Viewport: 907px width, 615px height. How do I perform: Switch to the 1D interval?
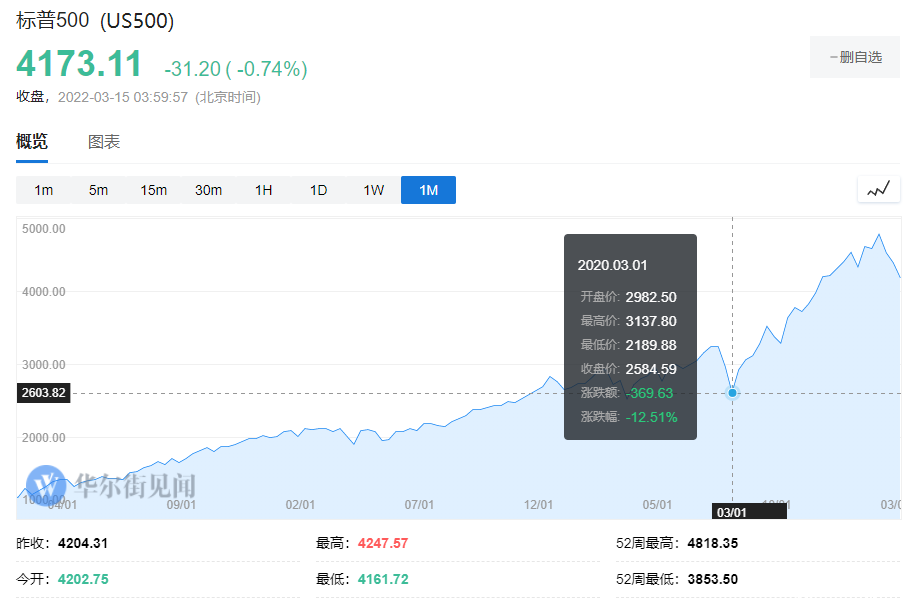point(318,190)
